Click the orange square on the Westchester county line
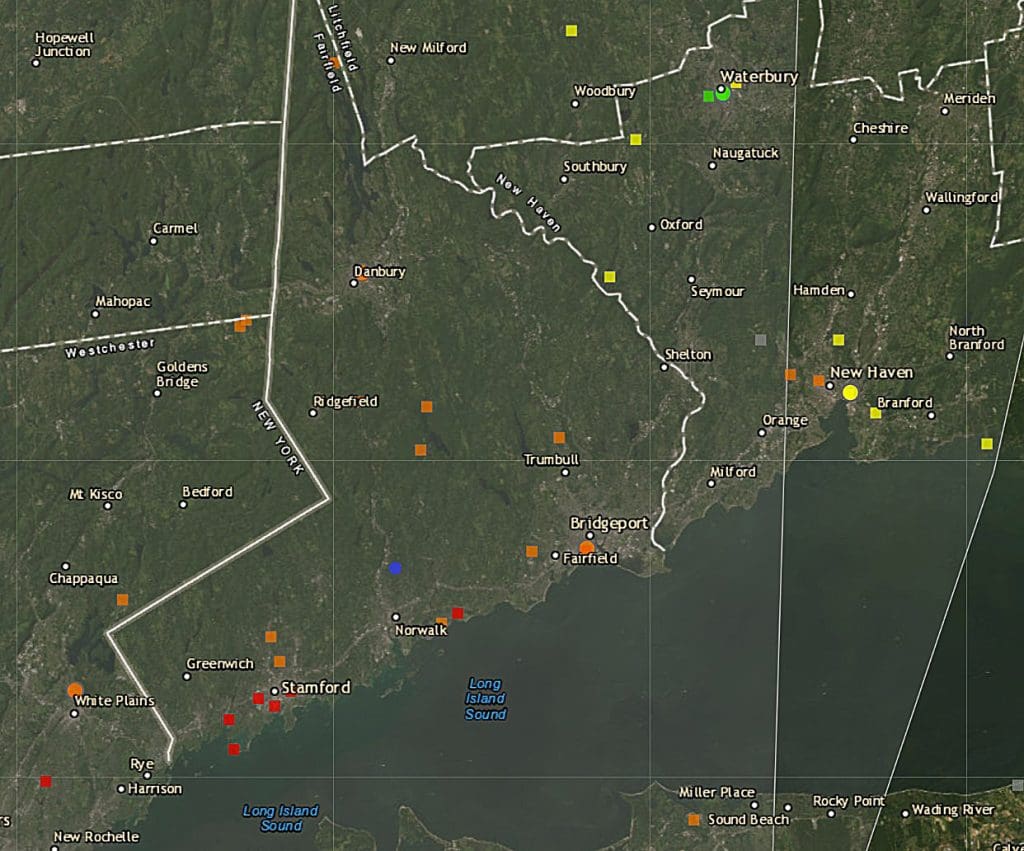The height and width of the screenshot is (851, 1024). click(242, 324)
